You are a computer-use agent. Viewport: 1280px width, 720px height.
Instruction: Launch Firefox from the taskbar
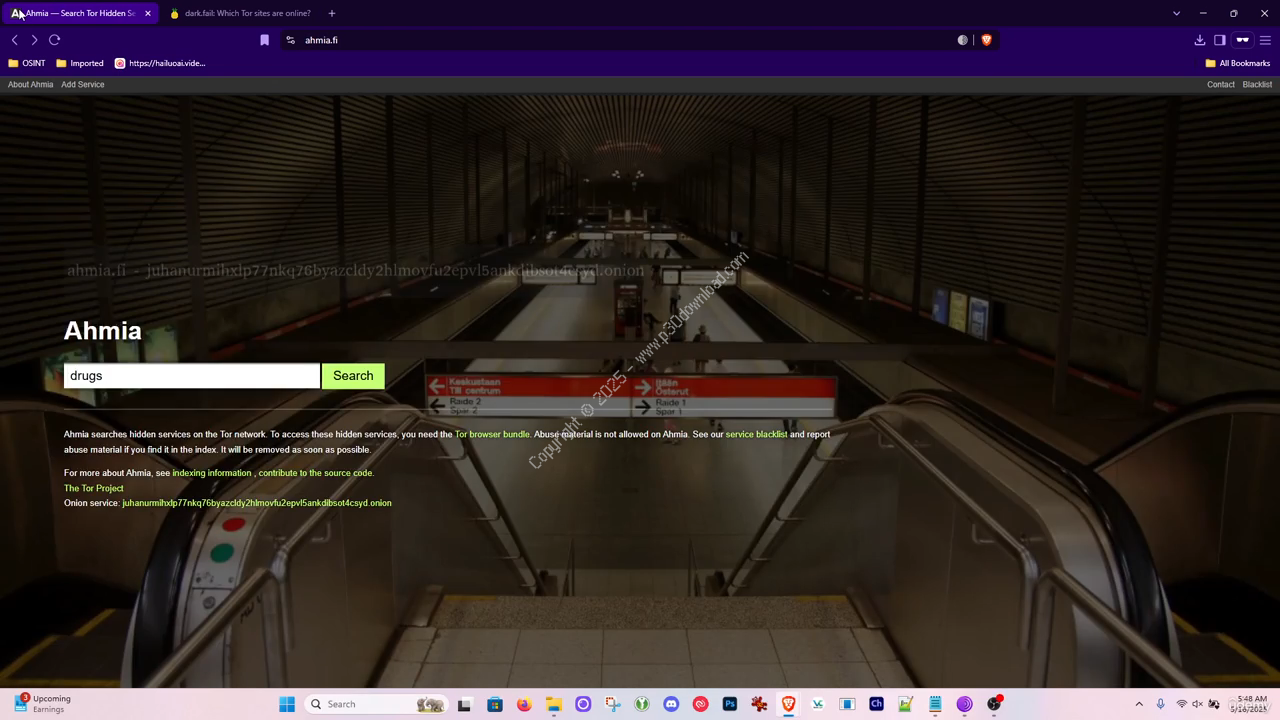point(524,704)
